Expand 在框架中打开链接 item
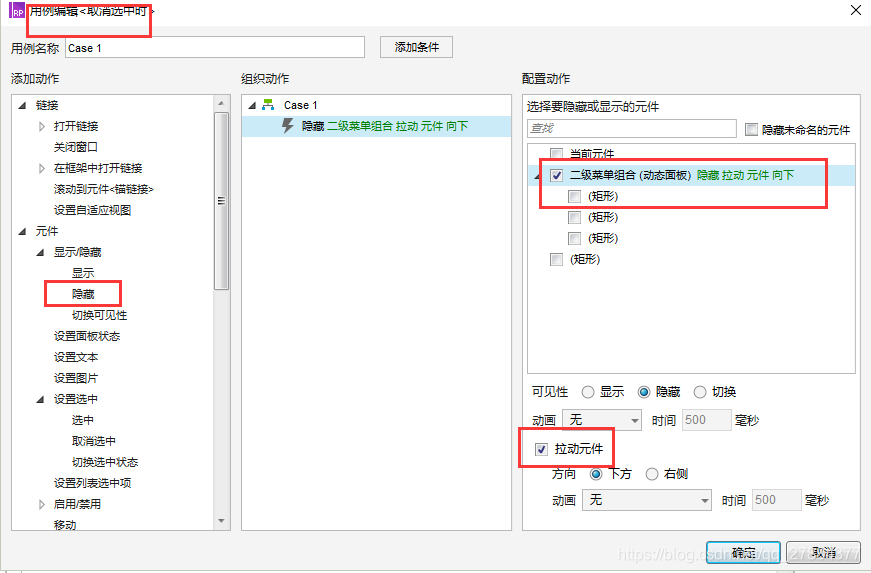The height and width of the screenshot is (573, 871). pyautogui.click(x=42, y=168)
